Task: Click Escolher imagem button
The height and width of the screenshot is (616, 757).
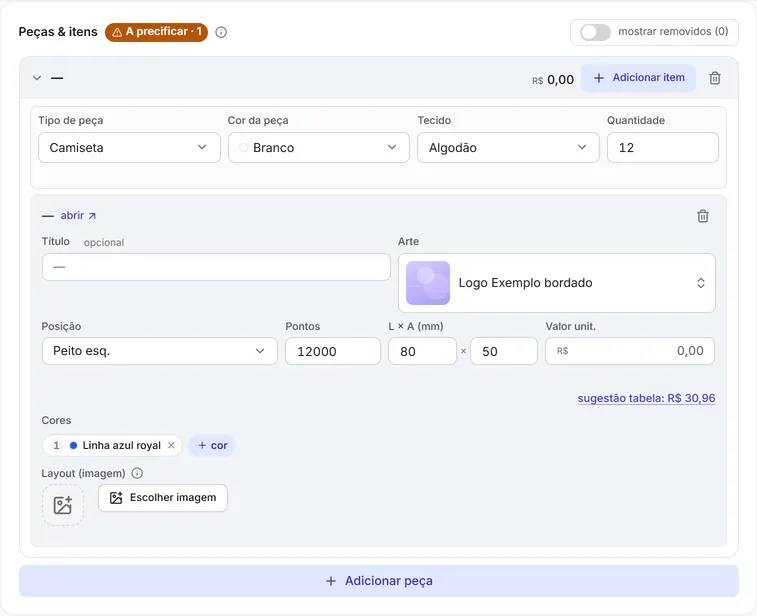Action: coord(163,498)
